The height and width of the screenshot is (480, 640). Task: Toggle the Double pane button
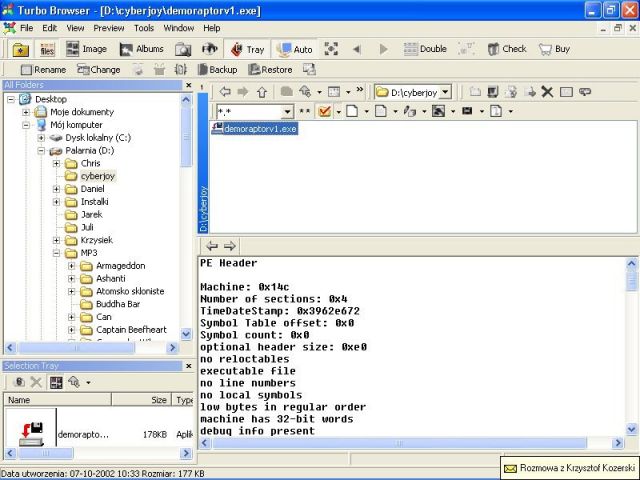pos(425,49)
